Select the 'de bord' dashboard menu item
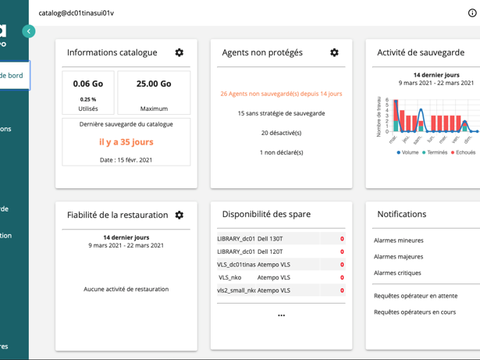 coord(15,76)
